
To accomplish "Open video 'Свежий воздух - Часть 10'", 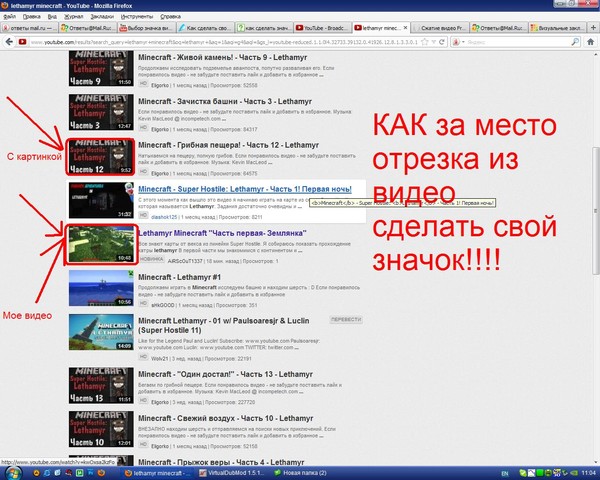I will tap(225, 418).
